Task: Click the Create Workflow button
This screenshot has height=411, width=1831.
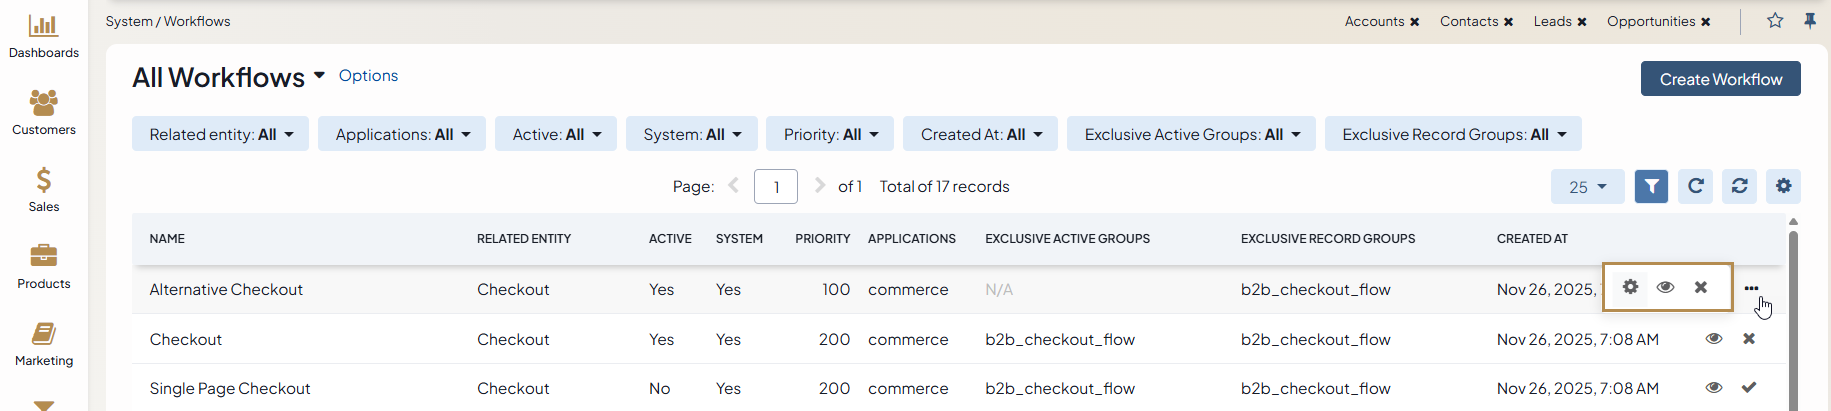Action: pyautogui.click(x=1720, y=79)
